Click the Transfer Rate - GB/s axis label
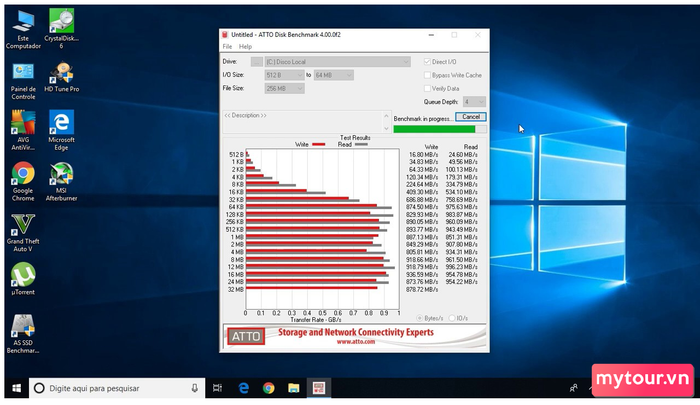 [x=316, y=320]
